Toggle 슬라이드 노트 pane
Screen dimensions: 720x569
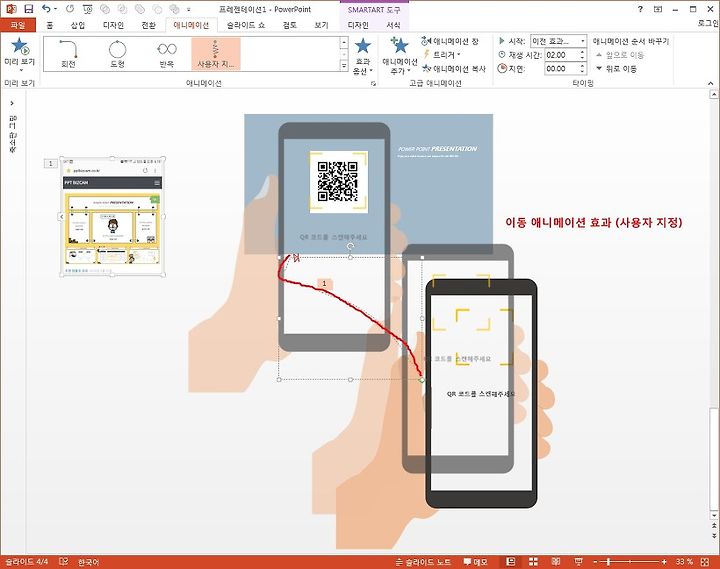point(422,562)
